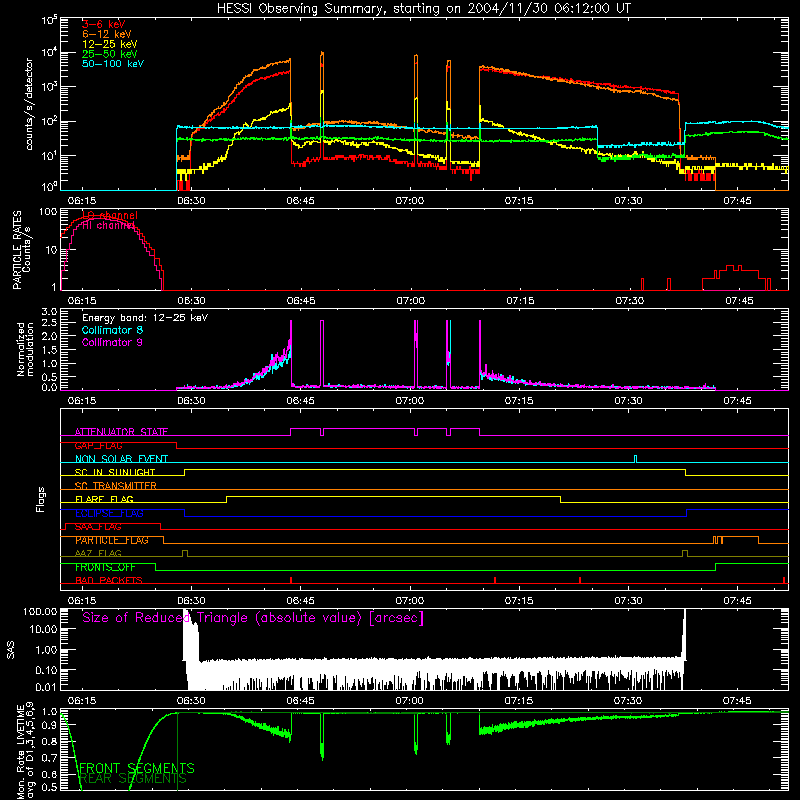This screenshot has width=800, height=800.
Task: Click the 07:00 tick under counts plot
Action: 410,201
